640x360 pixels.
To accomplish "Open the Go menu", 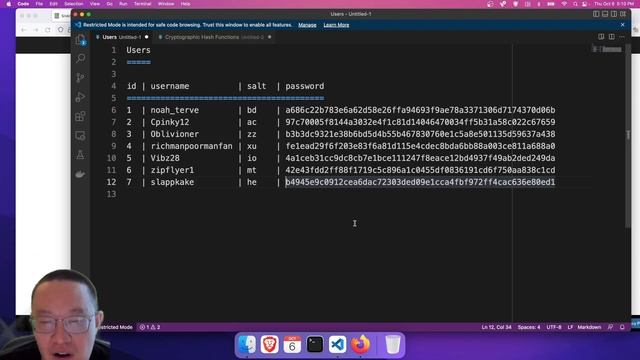I will [x=109, y=4].
